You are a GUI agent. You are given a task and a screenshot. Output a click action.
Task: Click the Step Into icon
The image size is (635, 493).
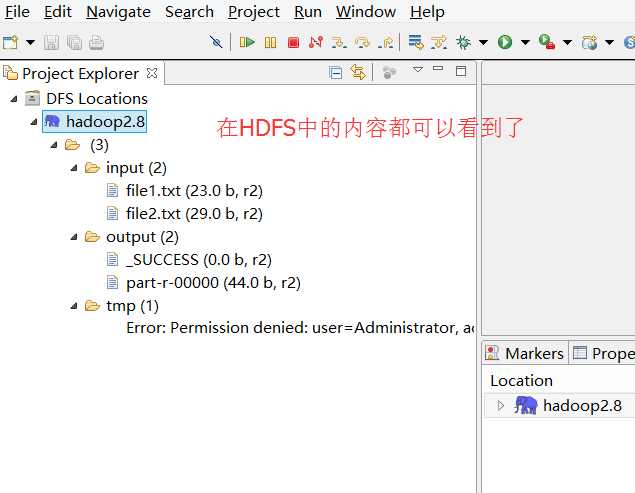(x=339, y=42)
